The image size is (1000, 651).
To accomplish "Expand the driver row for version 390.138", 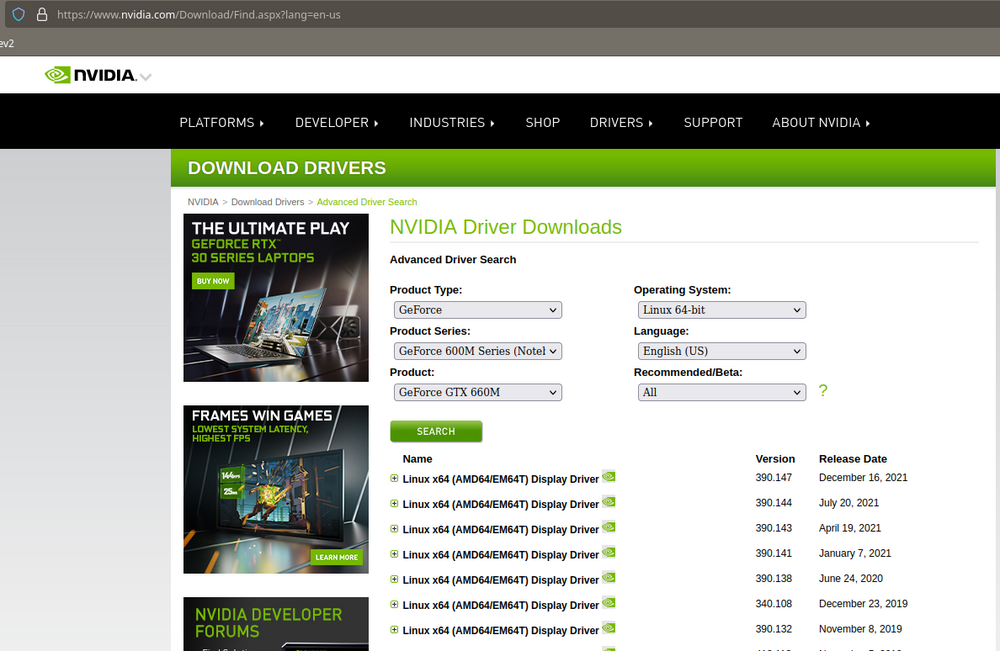I will pos(394,579).
